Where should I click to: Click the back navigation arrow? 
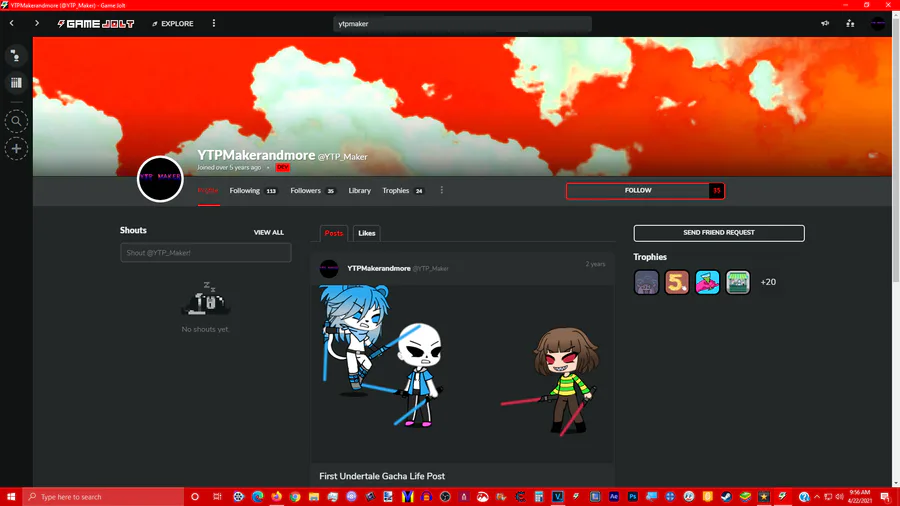point(11,24)
